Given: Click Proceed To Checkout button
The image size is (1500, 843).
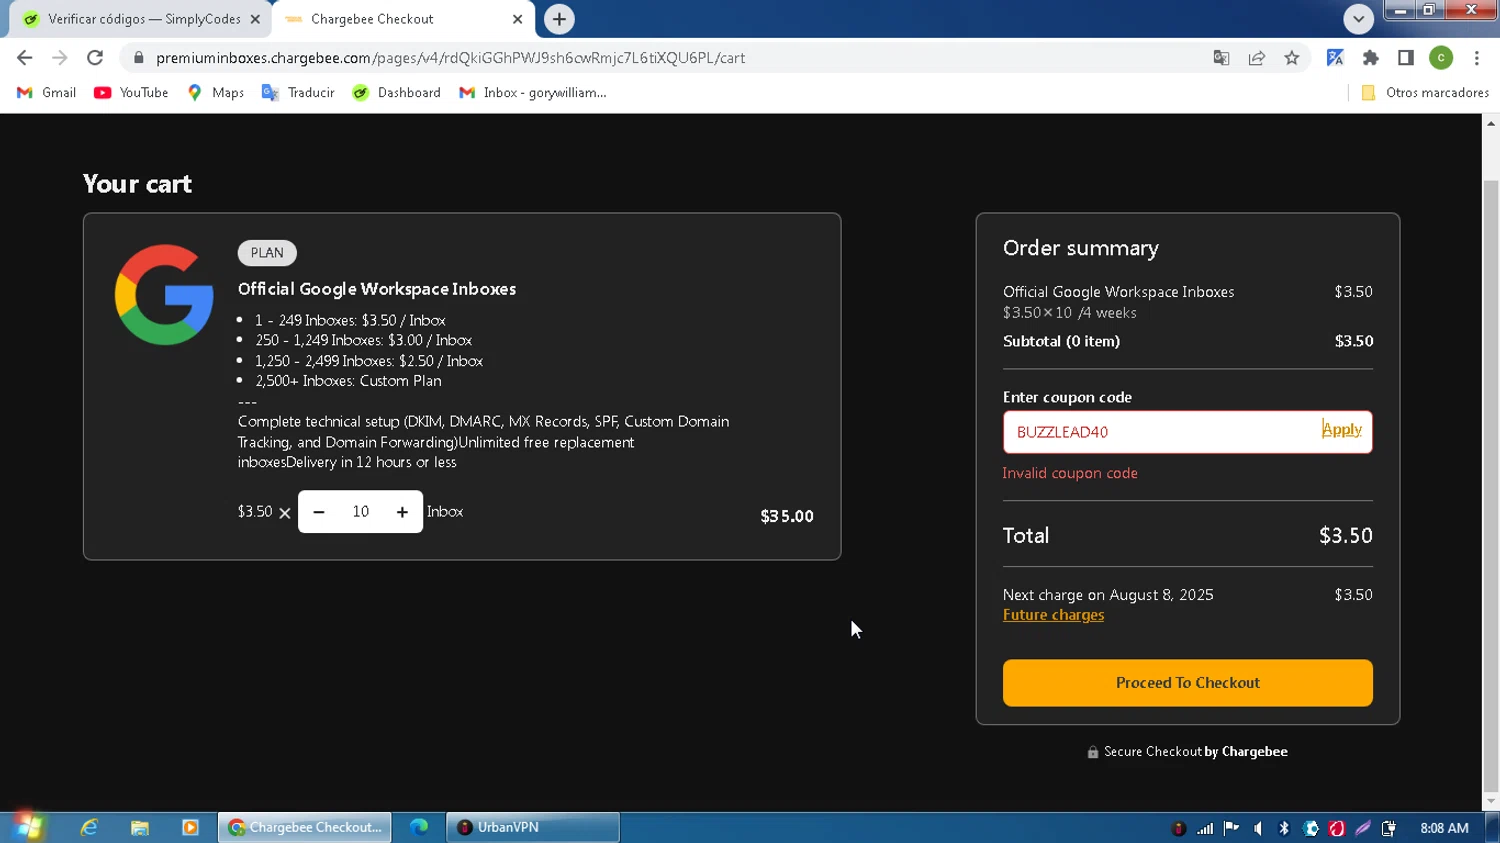Looking at the screenshot, I should (1188, 683).
